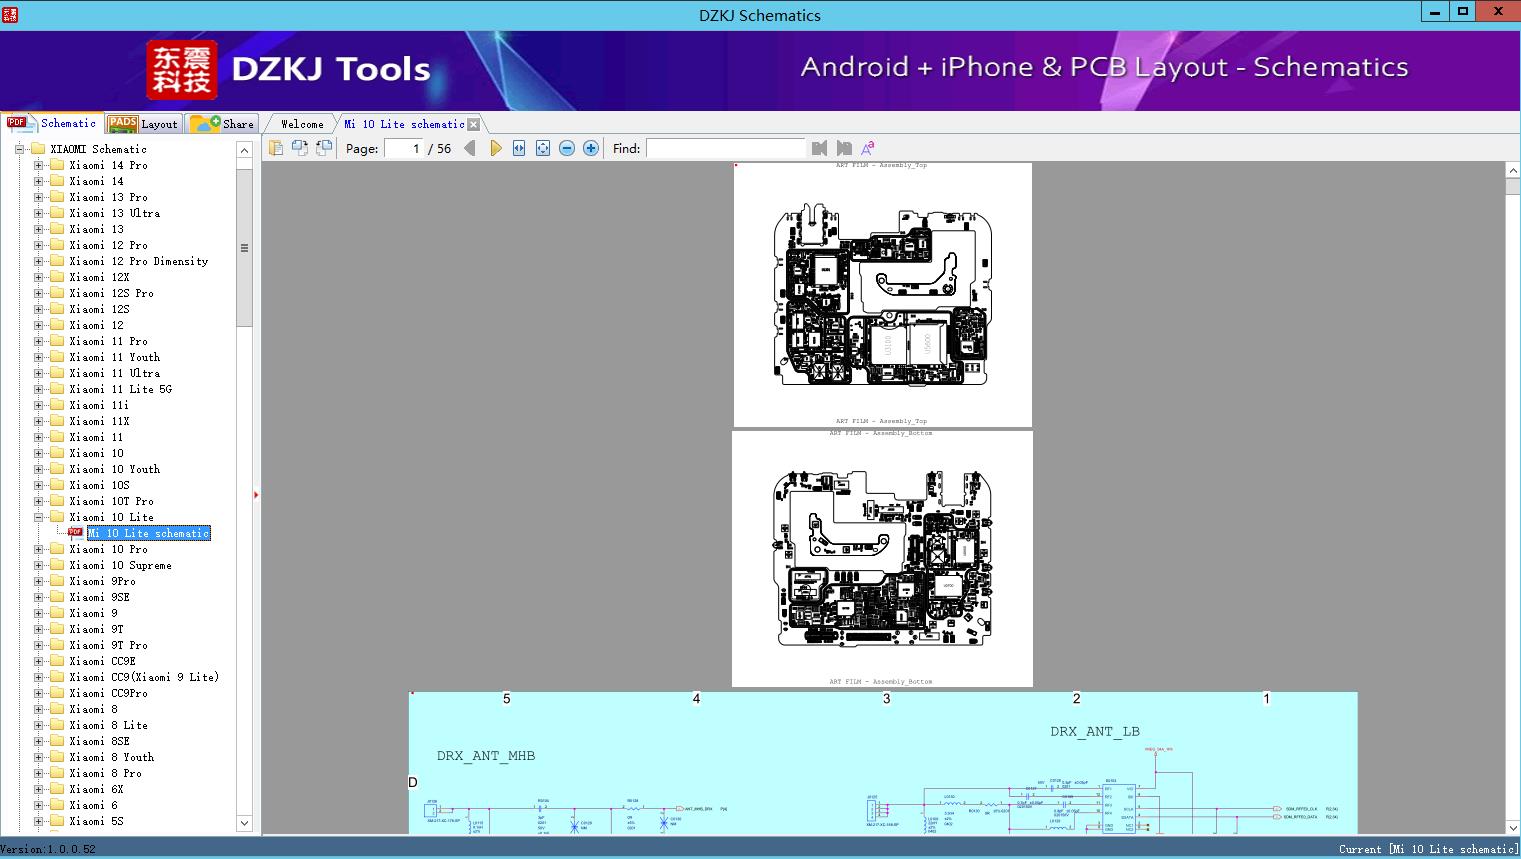Click the fit whole page icon

543,148
